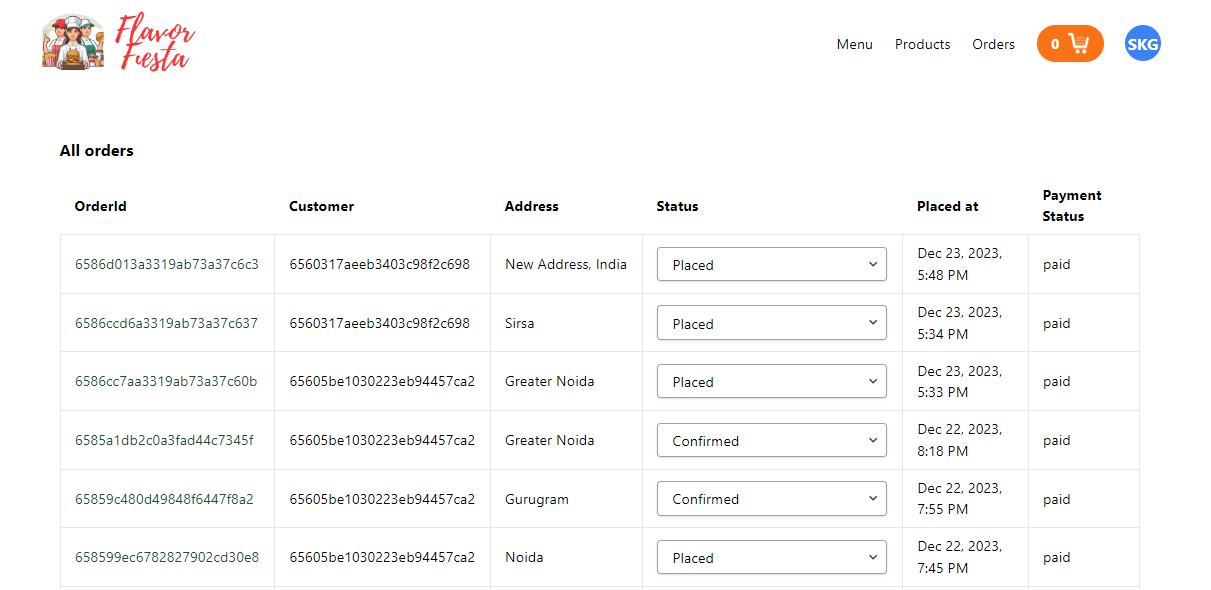The width and height of the screenshot is (1211, 590).
Task: Open status dropdown for order 6586d013a3319ab73a37c6c3
Action: 771,265
